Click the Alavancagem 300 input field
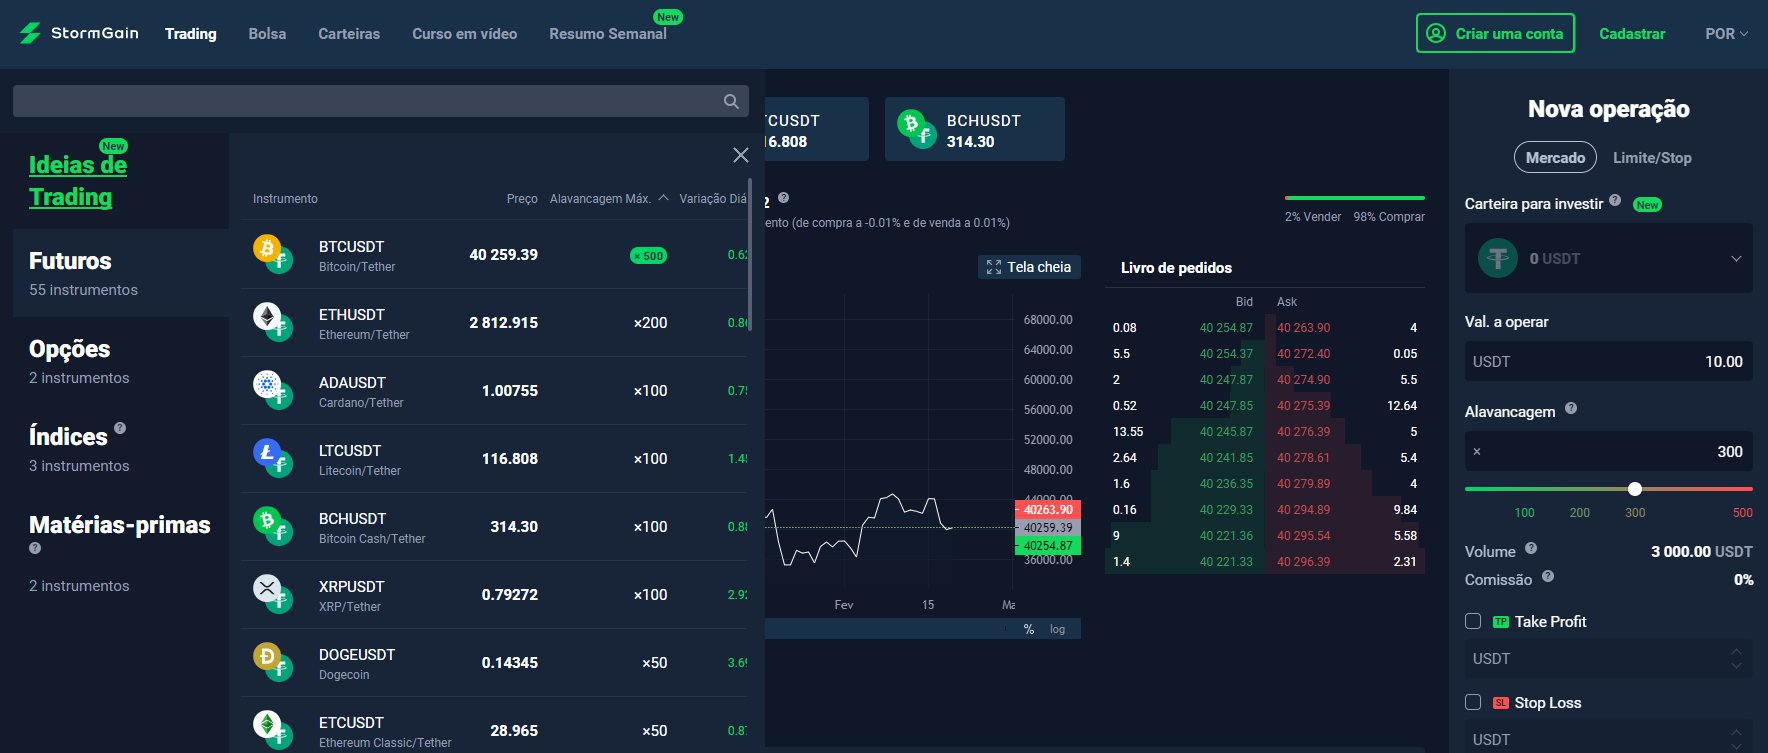 [x=1609, y=451]
